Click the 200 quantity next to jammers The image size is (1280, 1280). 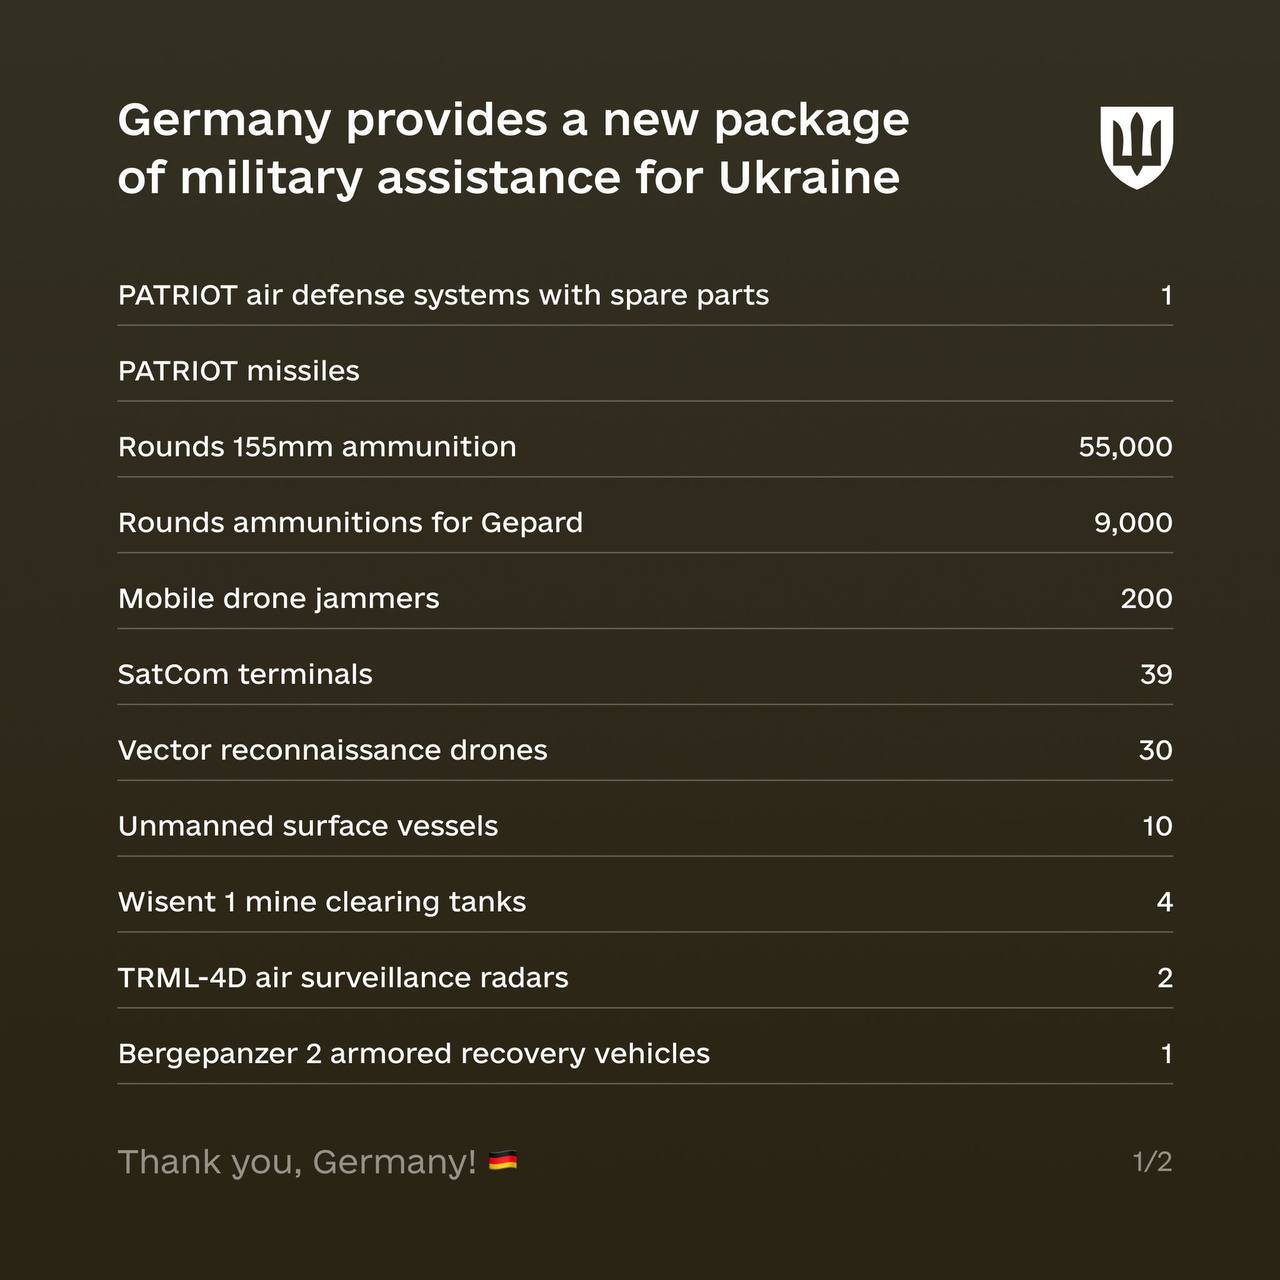[1146, 598]
